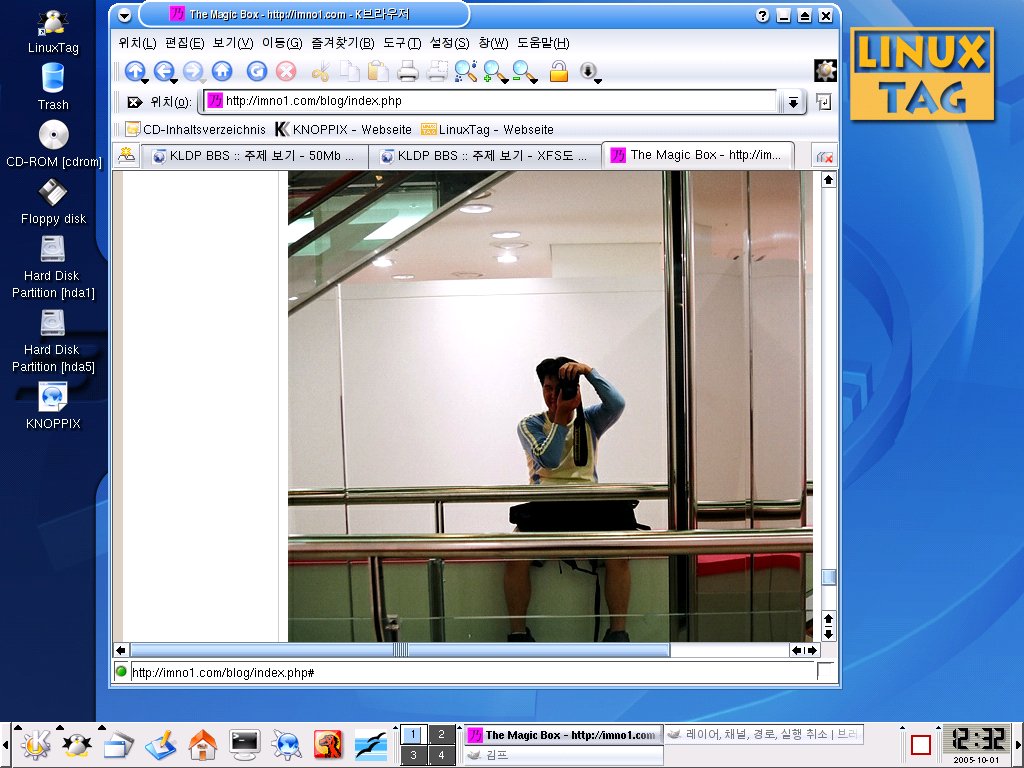Open the 도구(T) menu

click(402, 43)
